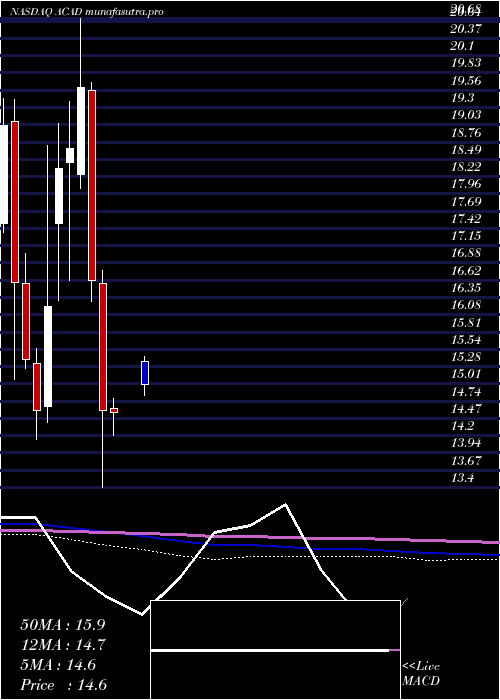Pick the 15.81 price axis label
Image resolution: width=500 pixels, height=700 pixels.
click(x=467, y=322)
